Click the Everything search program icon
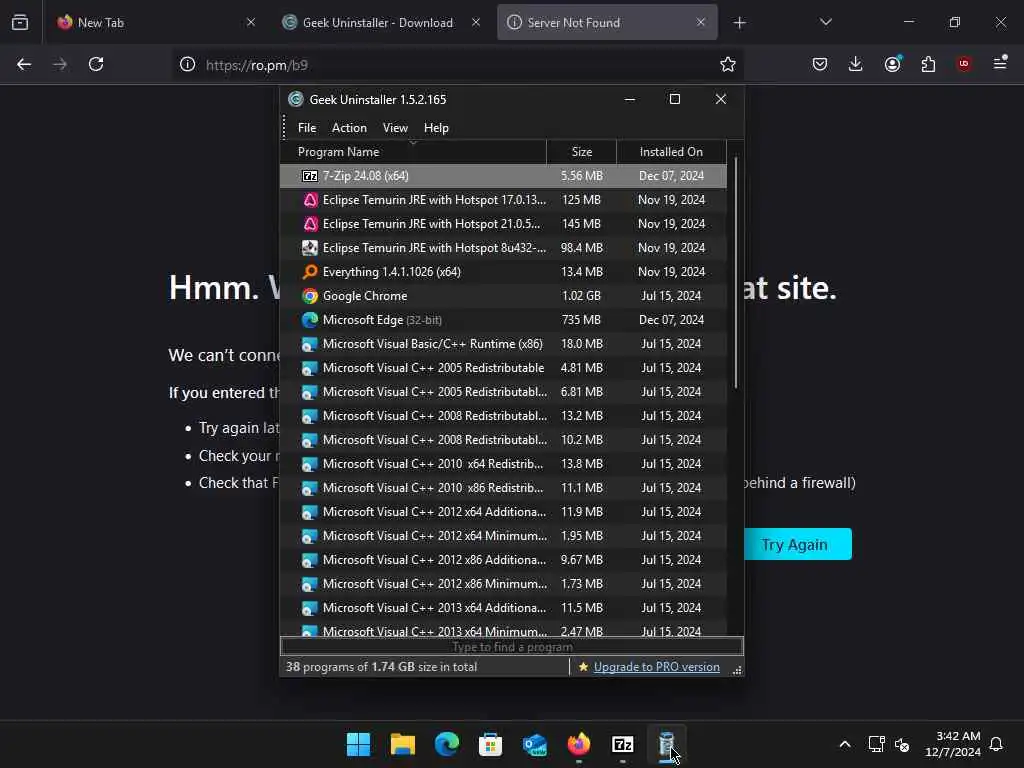Screen dimensions: 1024x768 (x=310, y=272)
